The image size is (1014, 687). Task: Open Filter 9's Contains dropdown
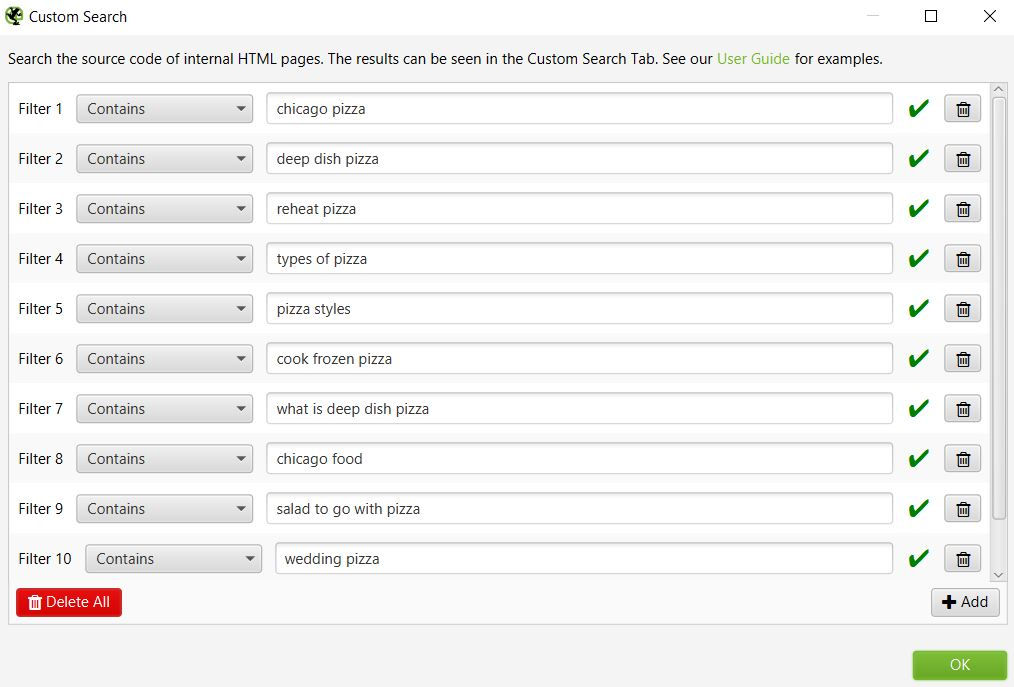point(164,508)
